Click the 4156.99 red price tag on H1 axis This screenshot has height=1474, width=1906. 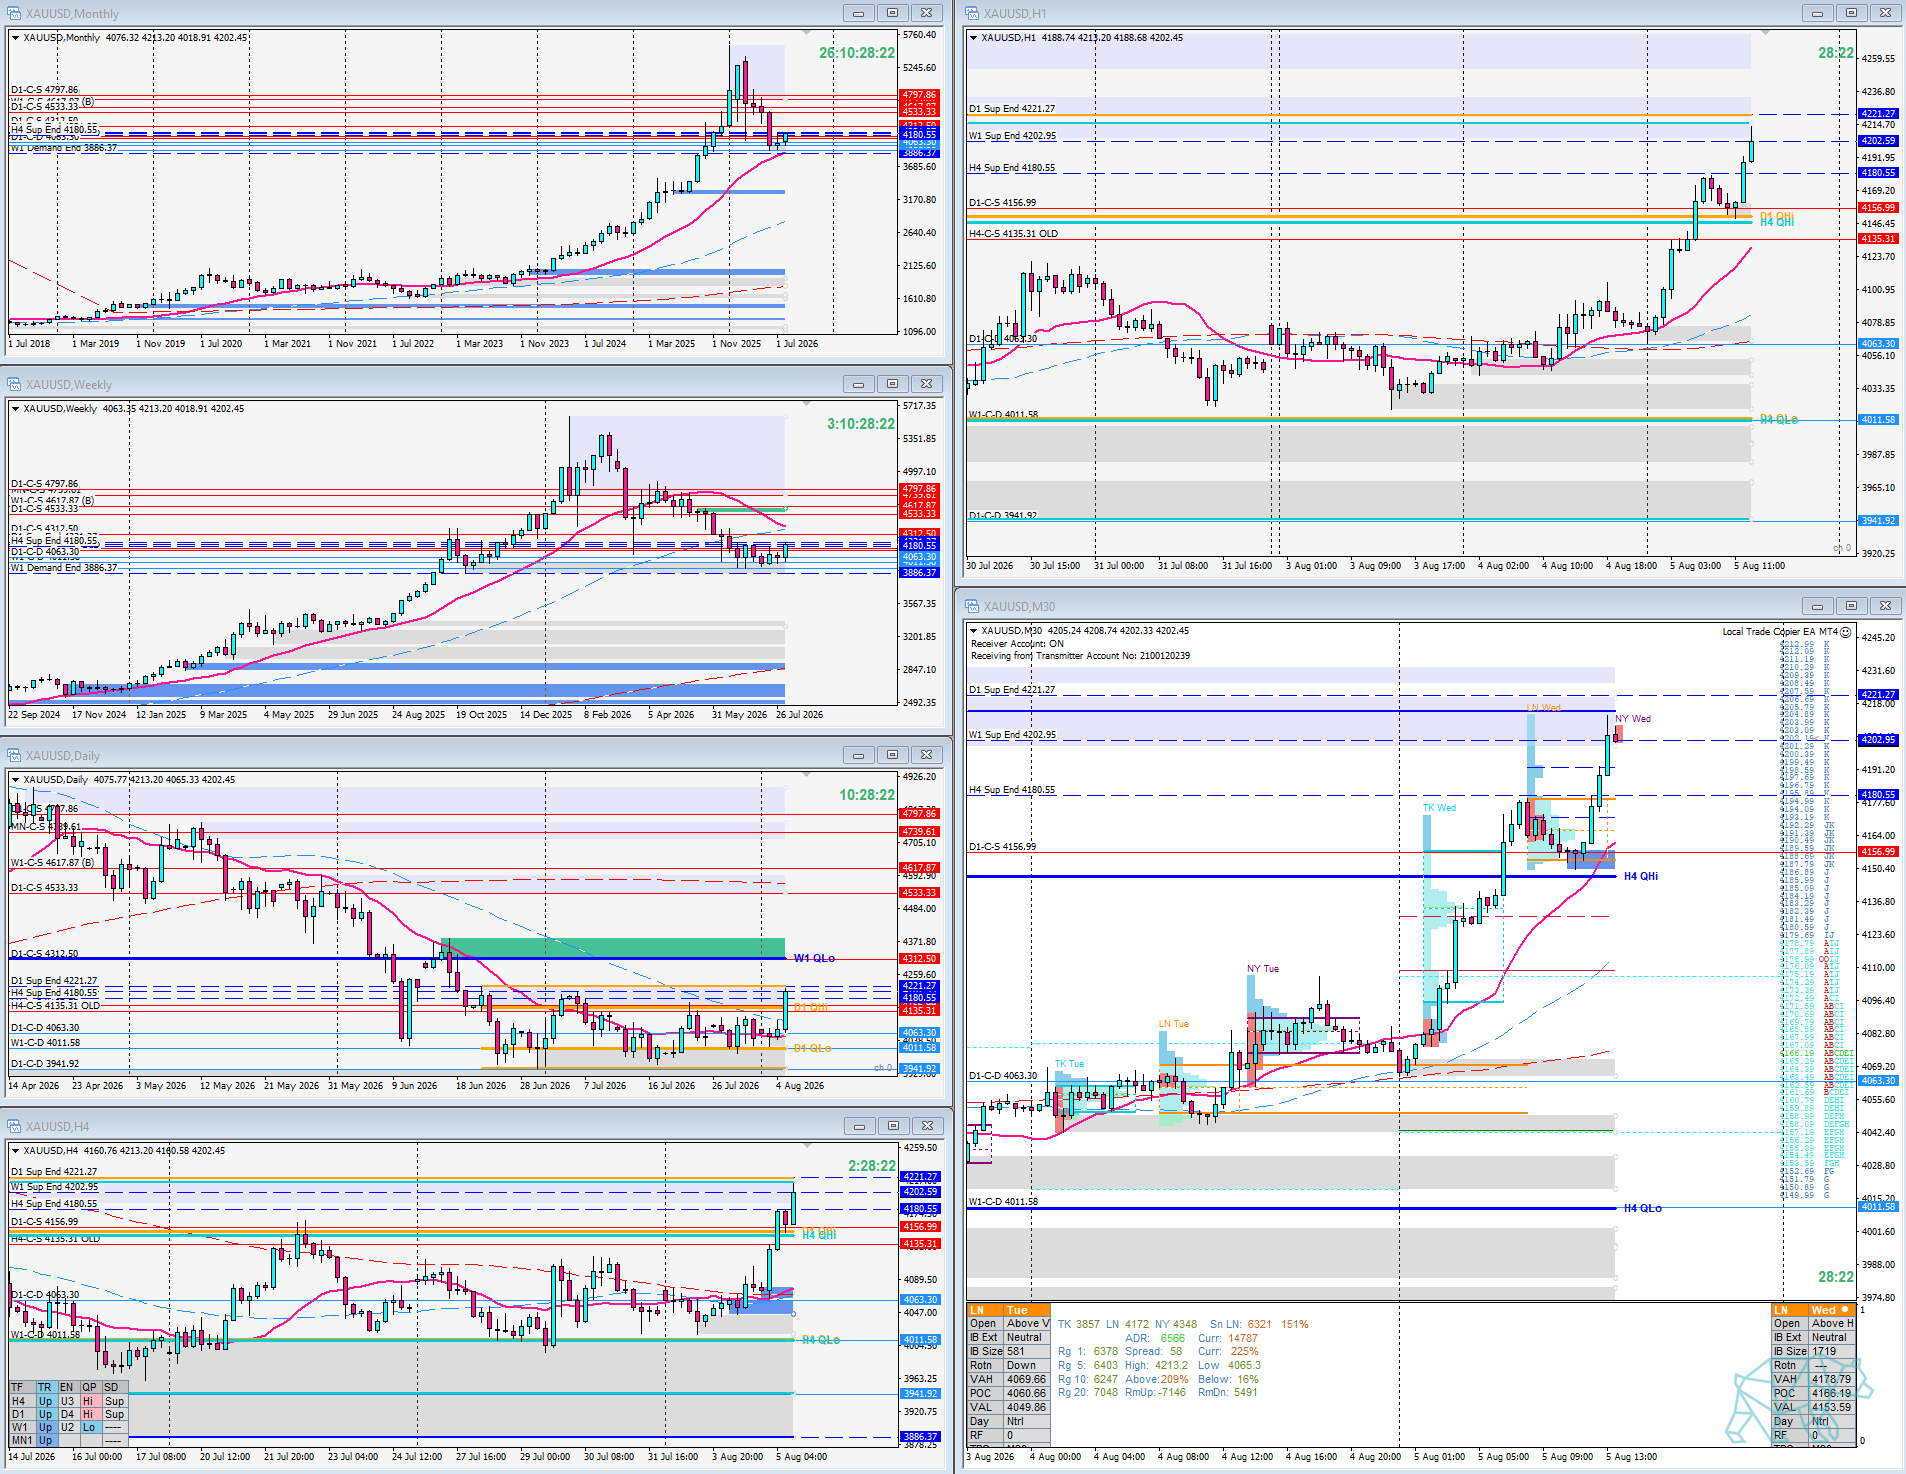pos(1878,208)
